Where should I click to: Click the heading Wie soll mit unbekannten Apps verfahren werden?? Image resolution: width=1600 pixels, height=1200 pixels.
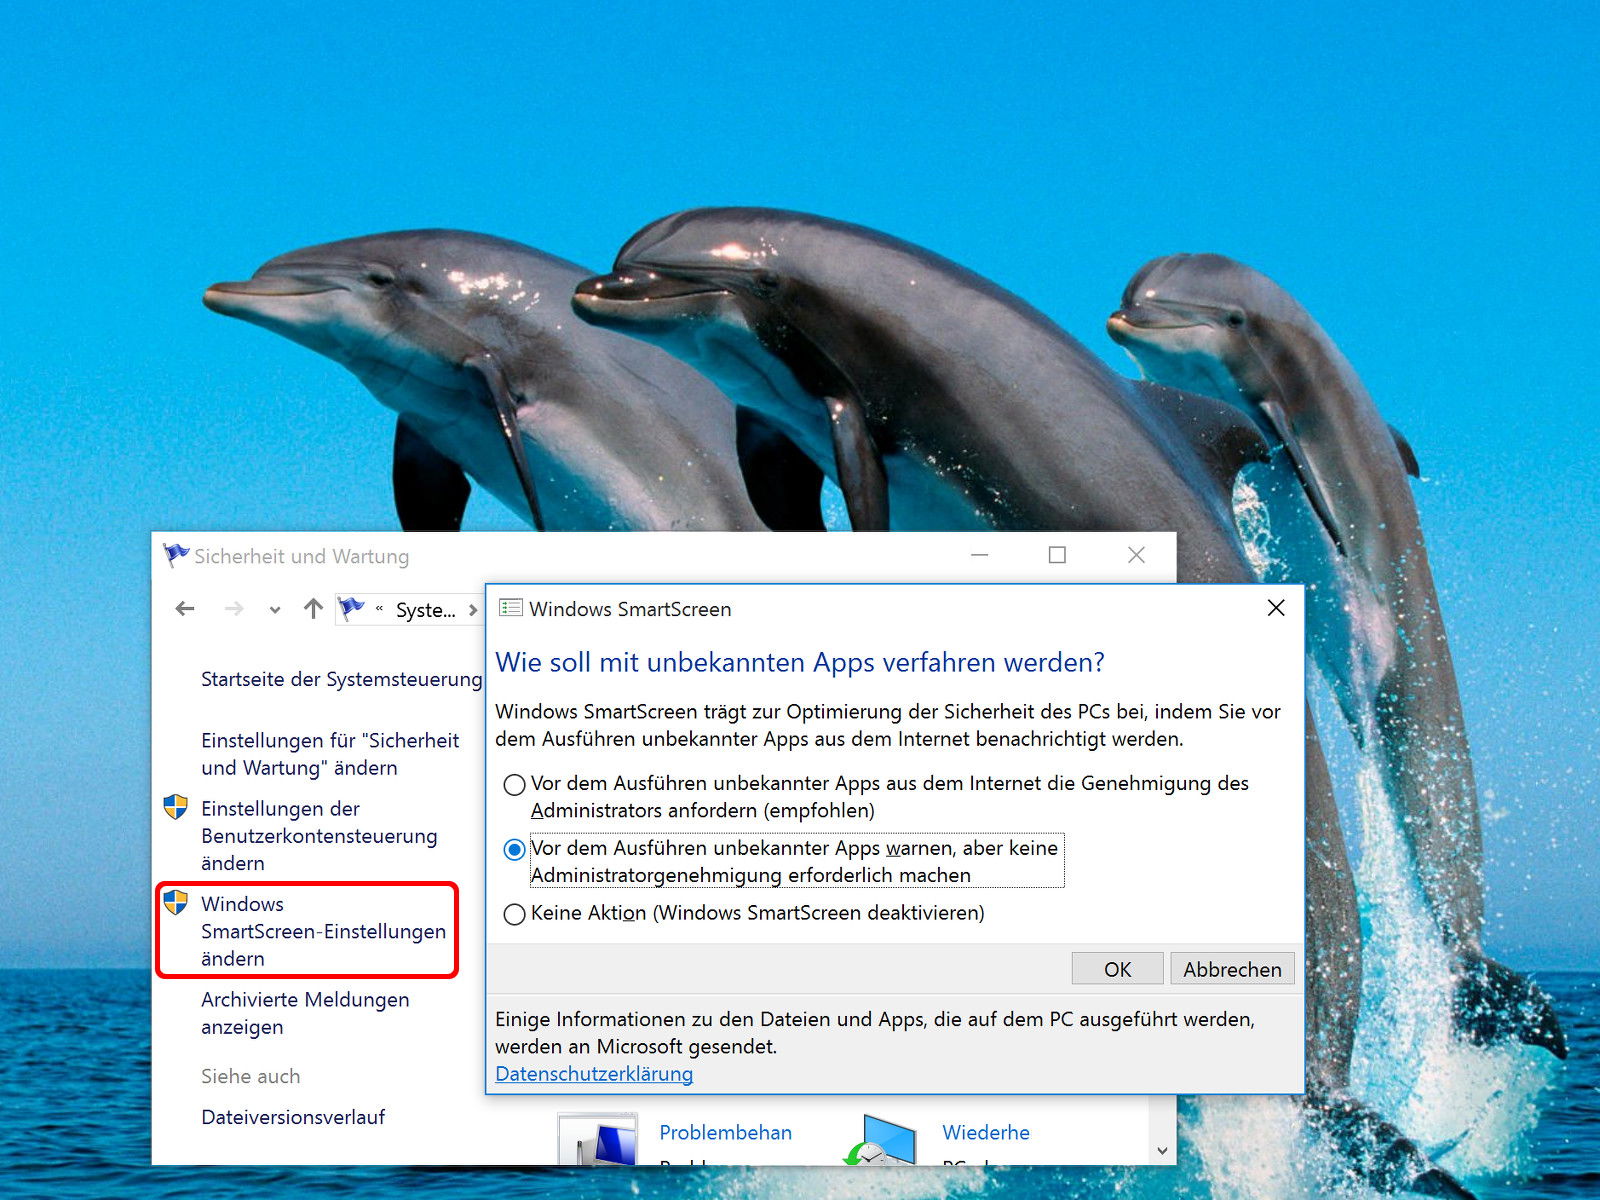(800, 662)
